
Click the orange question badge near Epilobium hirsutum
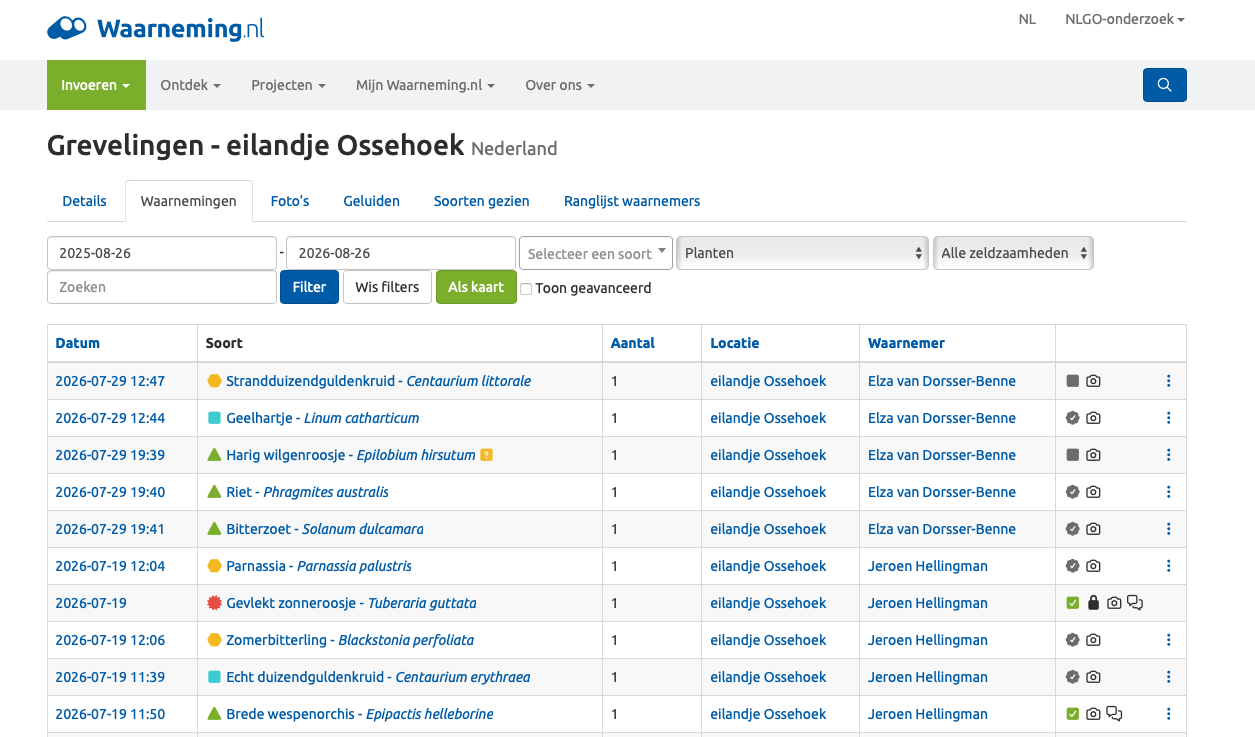tap(487, 455)
